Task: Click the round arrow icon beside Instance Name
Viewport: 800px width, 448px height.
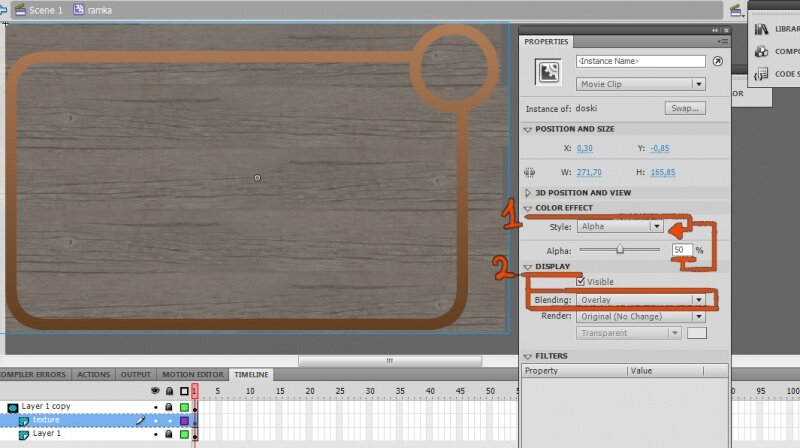Action: pos(717,61)
